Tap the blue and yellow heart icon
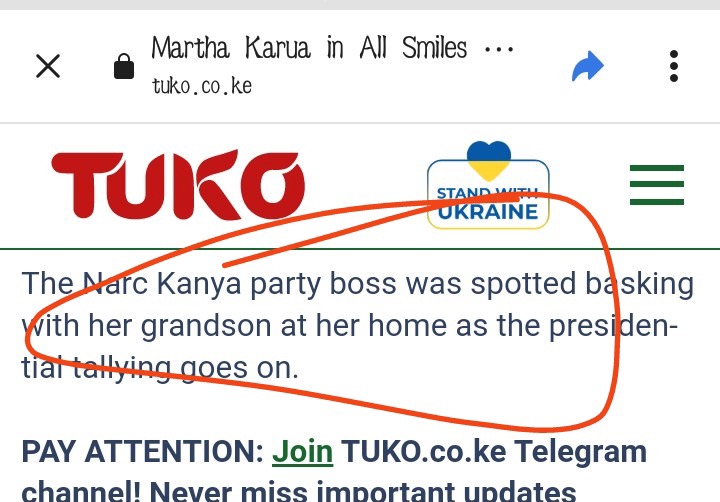This screenshot has height=502, width=720. 489,160
